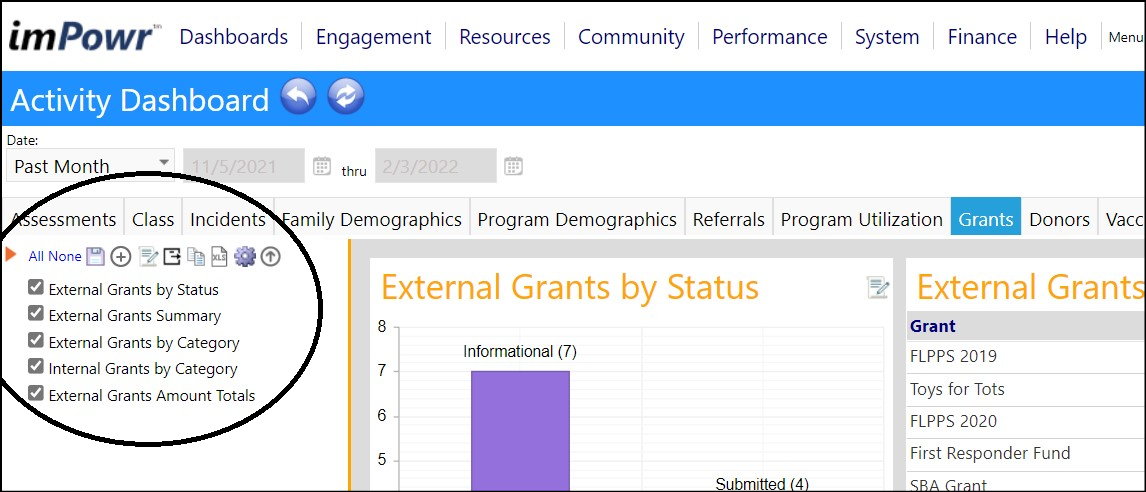Open the Performance menu

(770, 37)
